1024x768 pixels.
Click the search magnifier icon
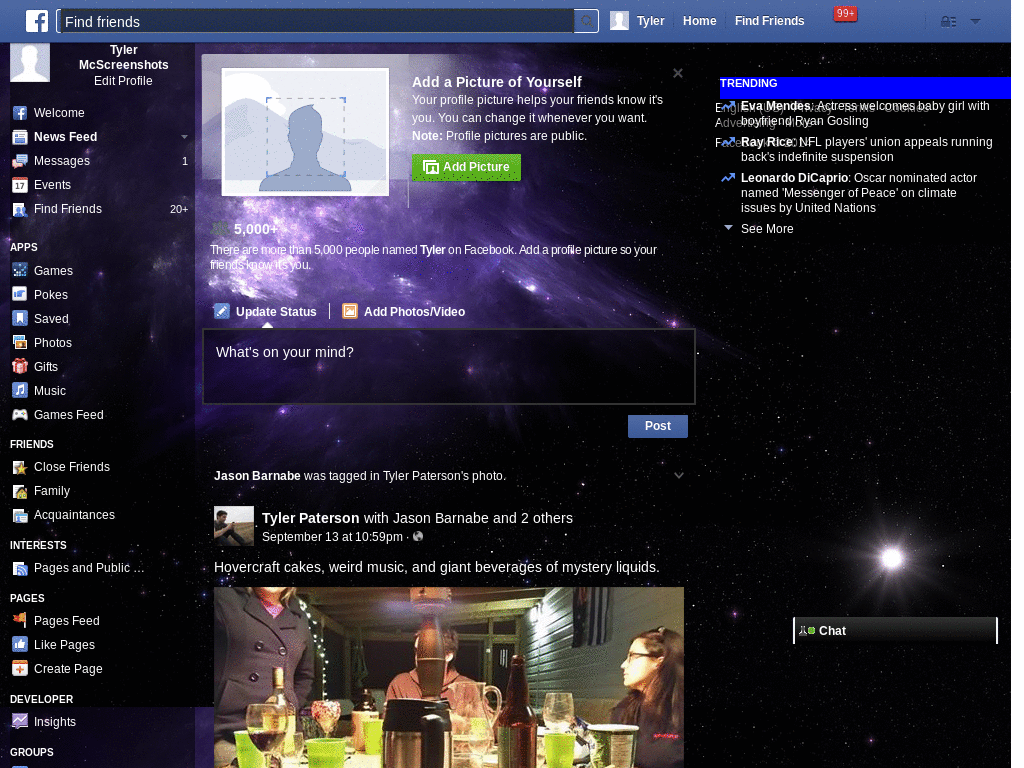tap(586, 21)
